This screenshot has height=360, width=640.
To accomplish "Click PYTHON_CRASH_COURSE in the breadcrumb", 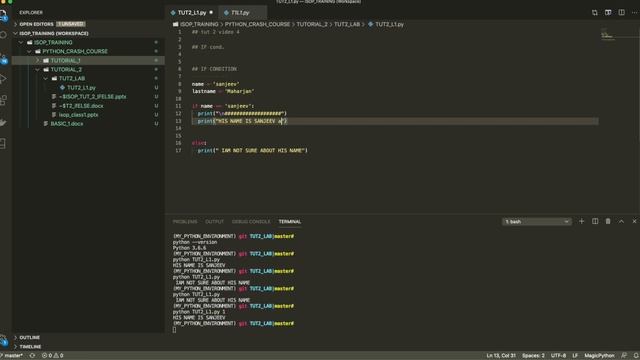I will 257,24.
